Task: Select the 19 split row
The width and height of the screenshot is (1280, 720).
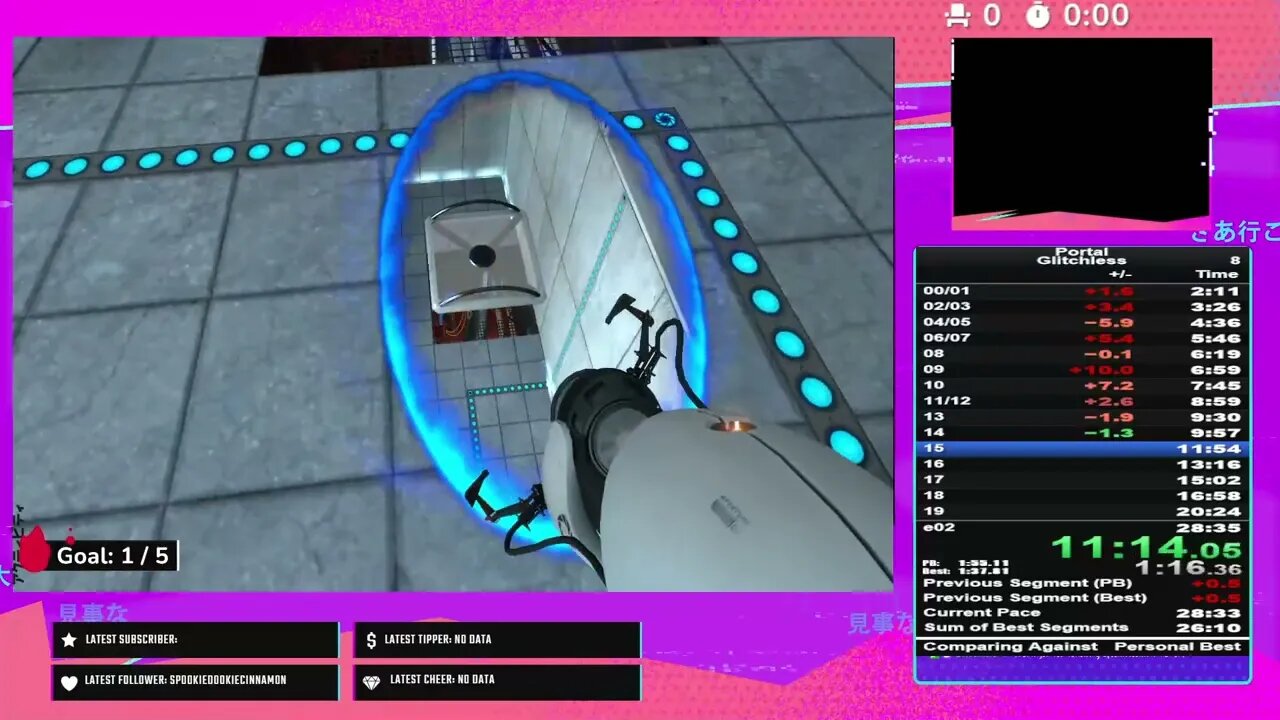Action: point(1082,512)
